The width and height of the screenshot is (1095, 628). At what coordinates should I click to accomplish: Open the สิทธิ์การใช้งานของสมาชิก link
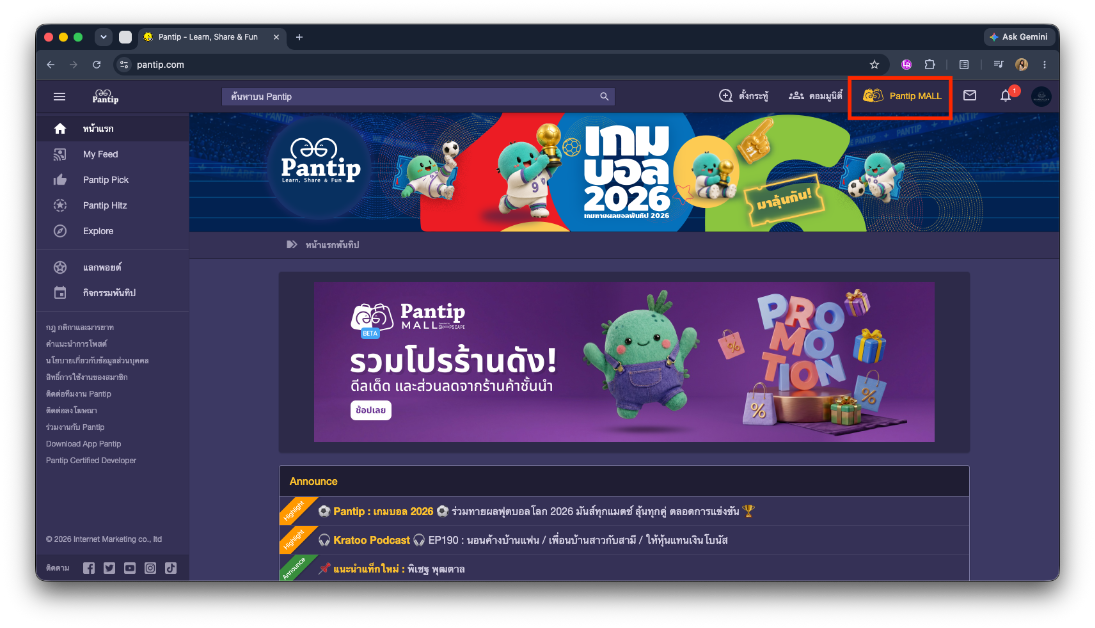coord(87,377)
